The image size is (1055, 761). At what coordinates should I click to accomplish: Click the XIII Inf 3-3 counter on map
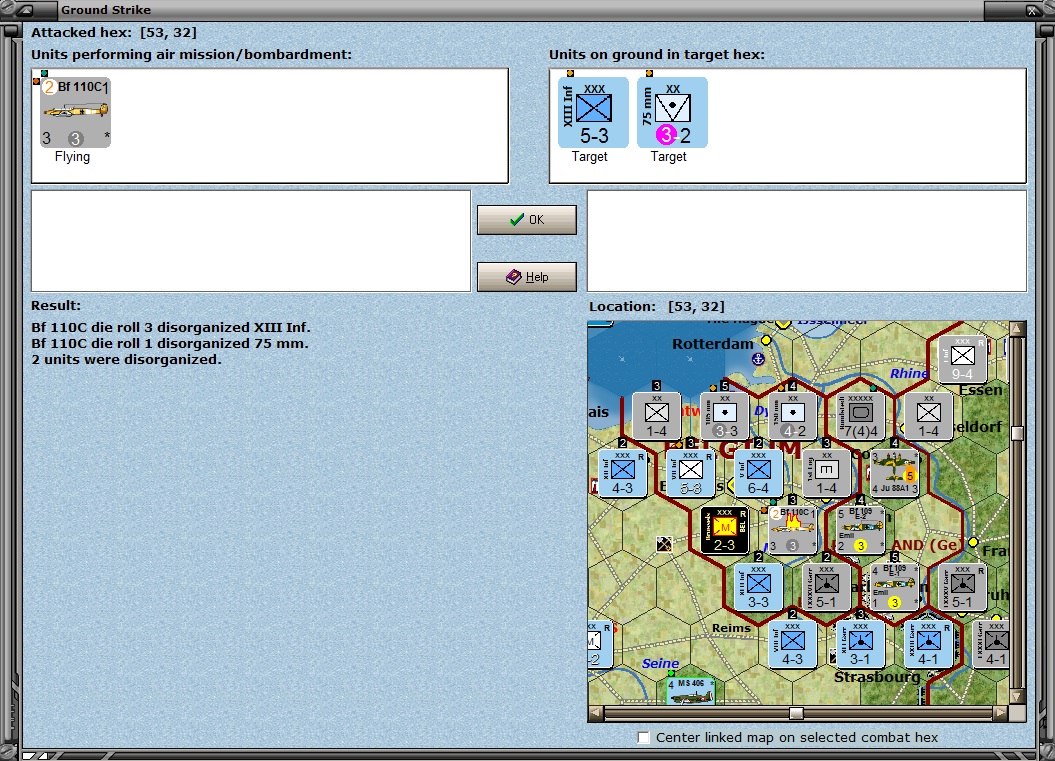tap(758, 587)
